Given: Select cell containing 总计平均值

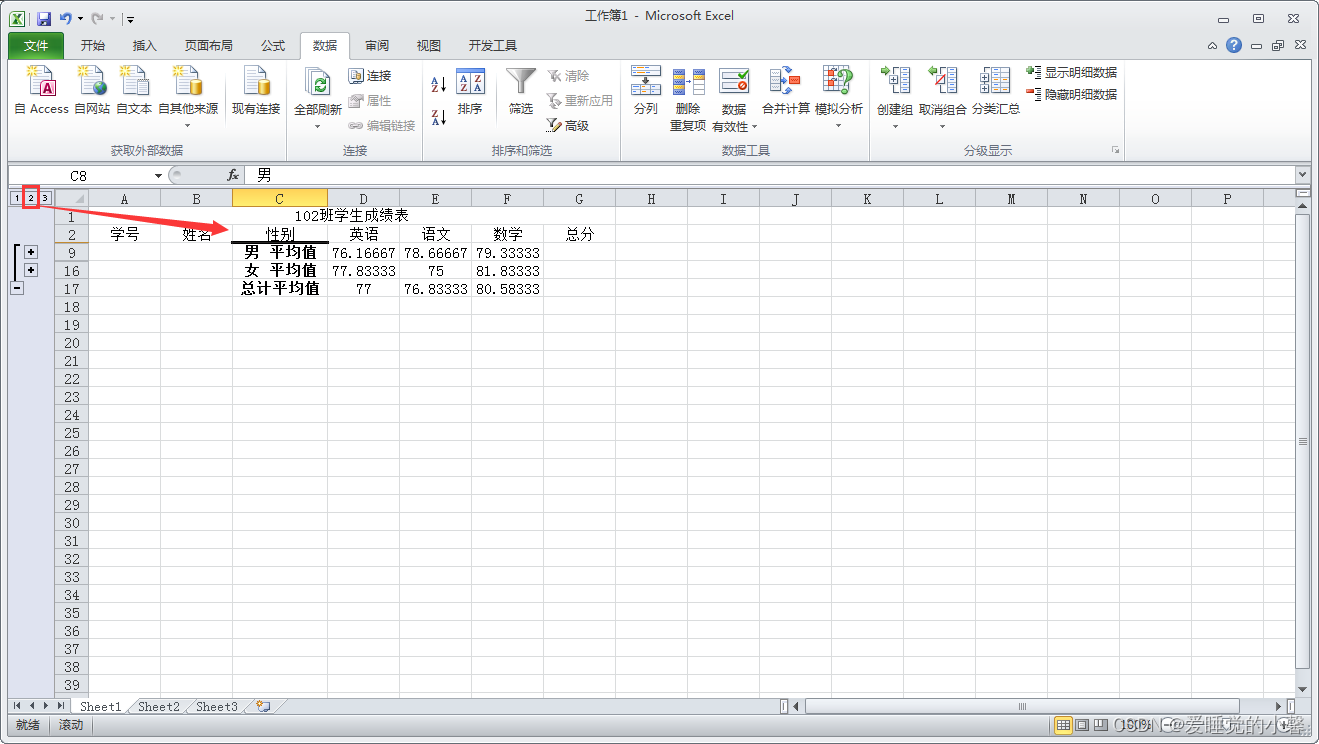Looking at the screenshot, I should [280, 288].
